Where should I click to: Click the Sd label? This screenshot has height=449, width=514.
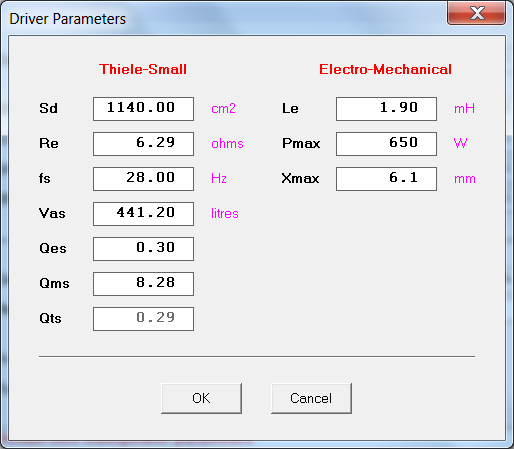48,108
